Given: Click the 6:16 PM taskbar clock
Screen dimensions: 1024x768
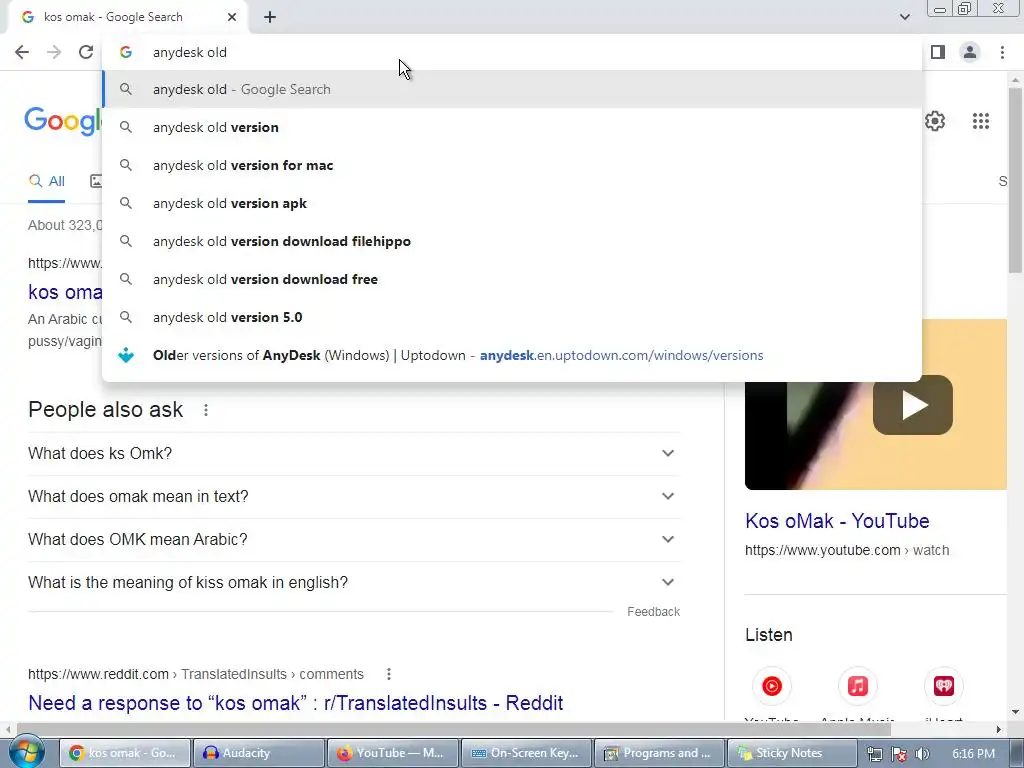Looking at the screenshot, I should tap(973, 754).
